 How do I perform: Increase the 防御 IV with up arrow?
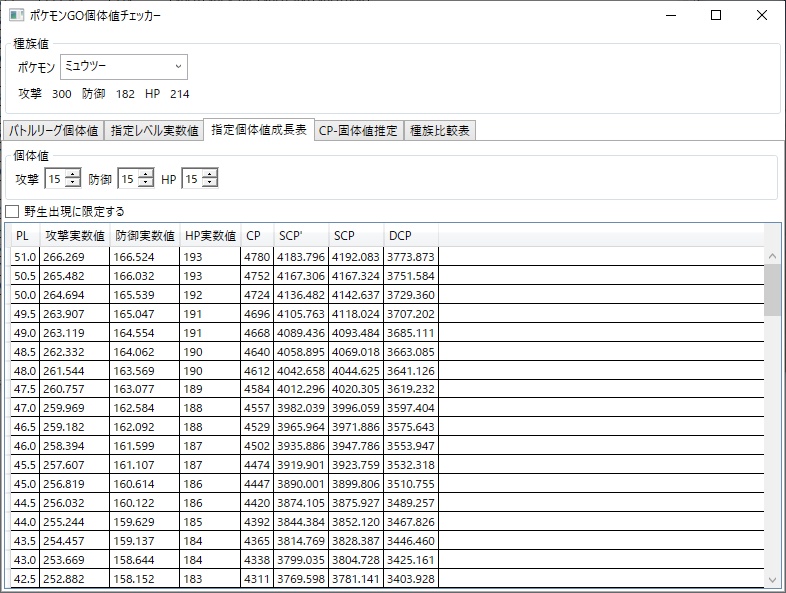click(146, 174)
